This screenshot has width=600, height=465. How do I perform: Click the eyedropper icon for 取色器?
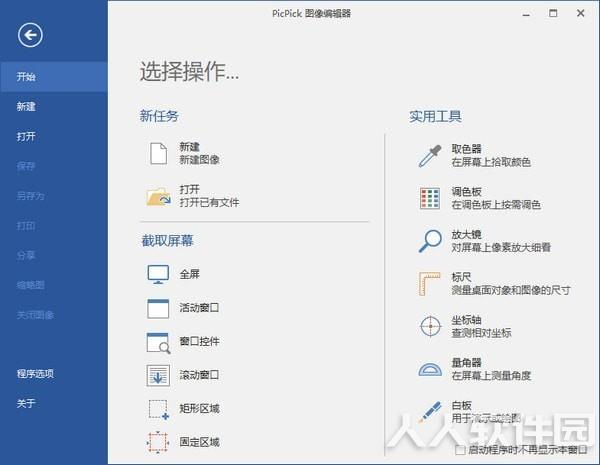click(430, 155)
